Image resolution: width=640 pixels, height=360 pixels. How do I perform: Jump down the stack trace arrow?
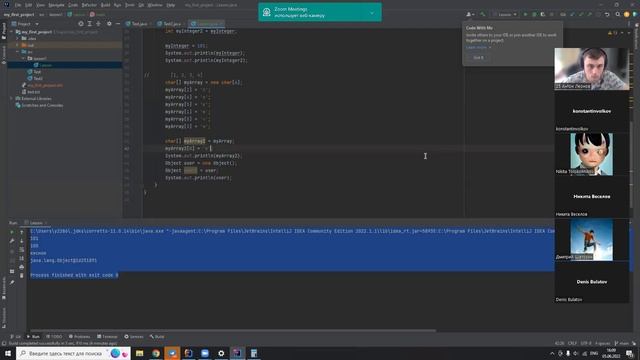pos(22,241)
